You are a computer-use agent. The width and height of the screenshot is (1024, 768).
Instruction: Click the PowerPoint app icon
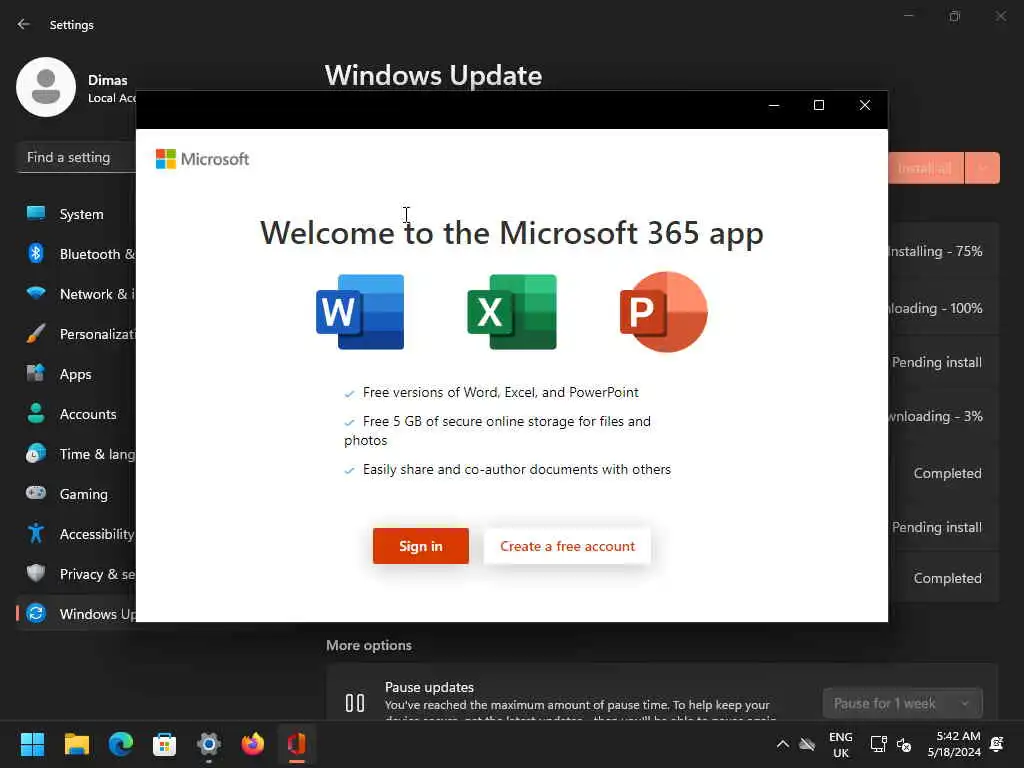[x=664, y=312]
